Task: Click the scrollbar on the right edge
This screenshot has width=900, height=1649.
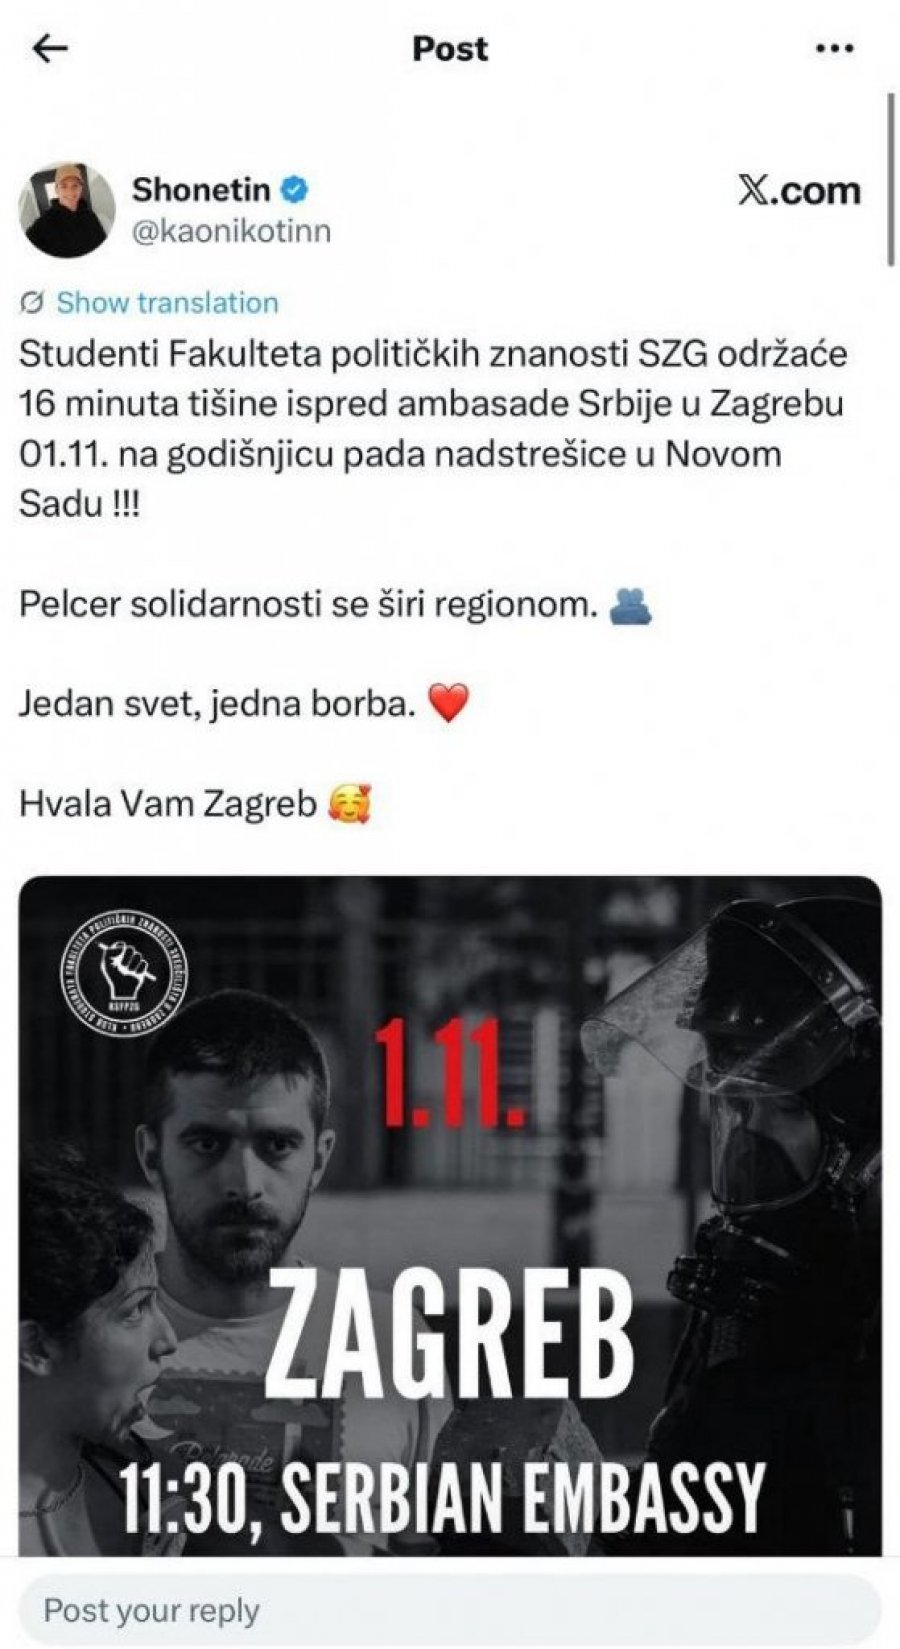Action: point(891,180)
